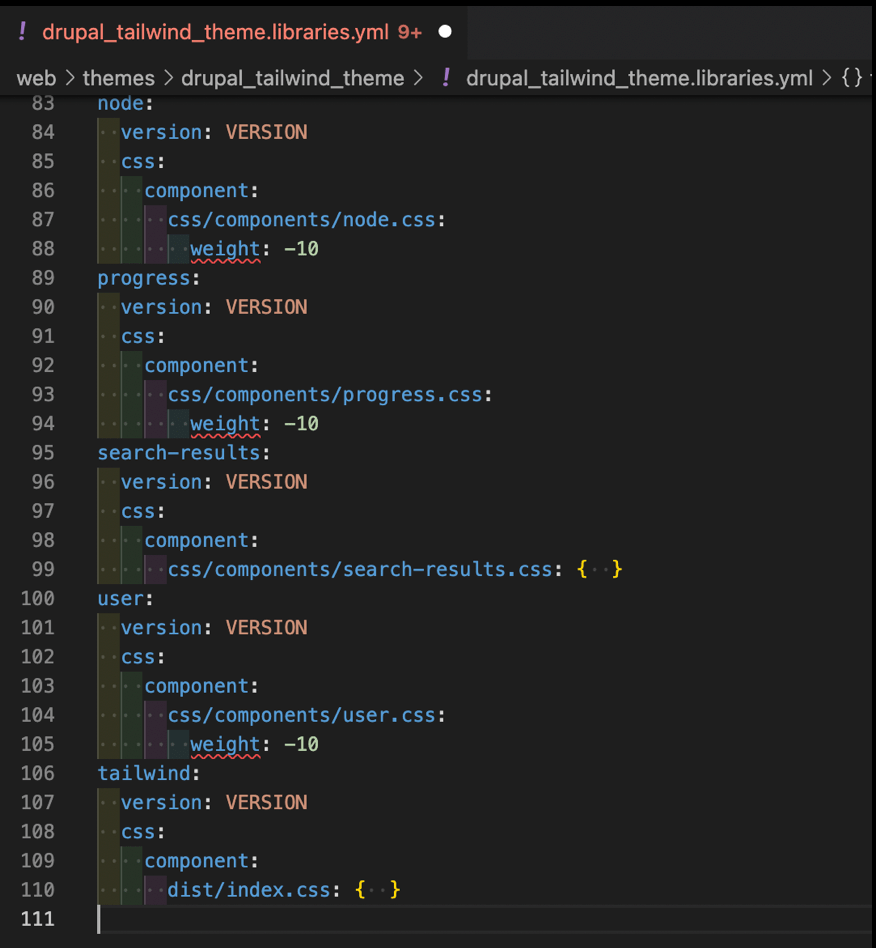Viewport: 876px width, 948px height.
Task: Click the curly braces symbol breadcrumb icon
Action: coord(852,77)
